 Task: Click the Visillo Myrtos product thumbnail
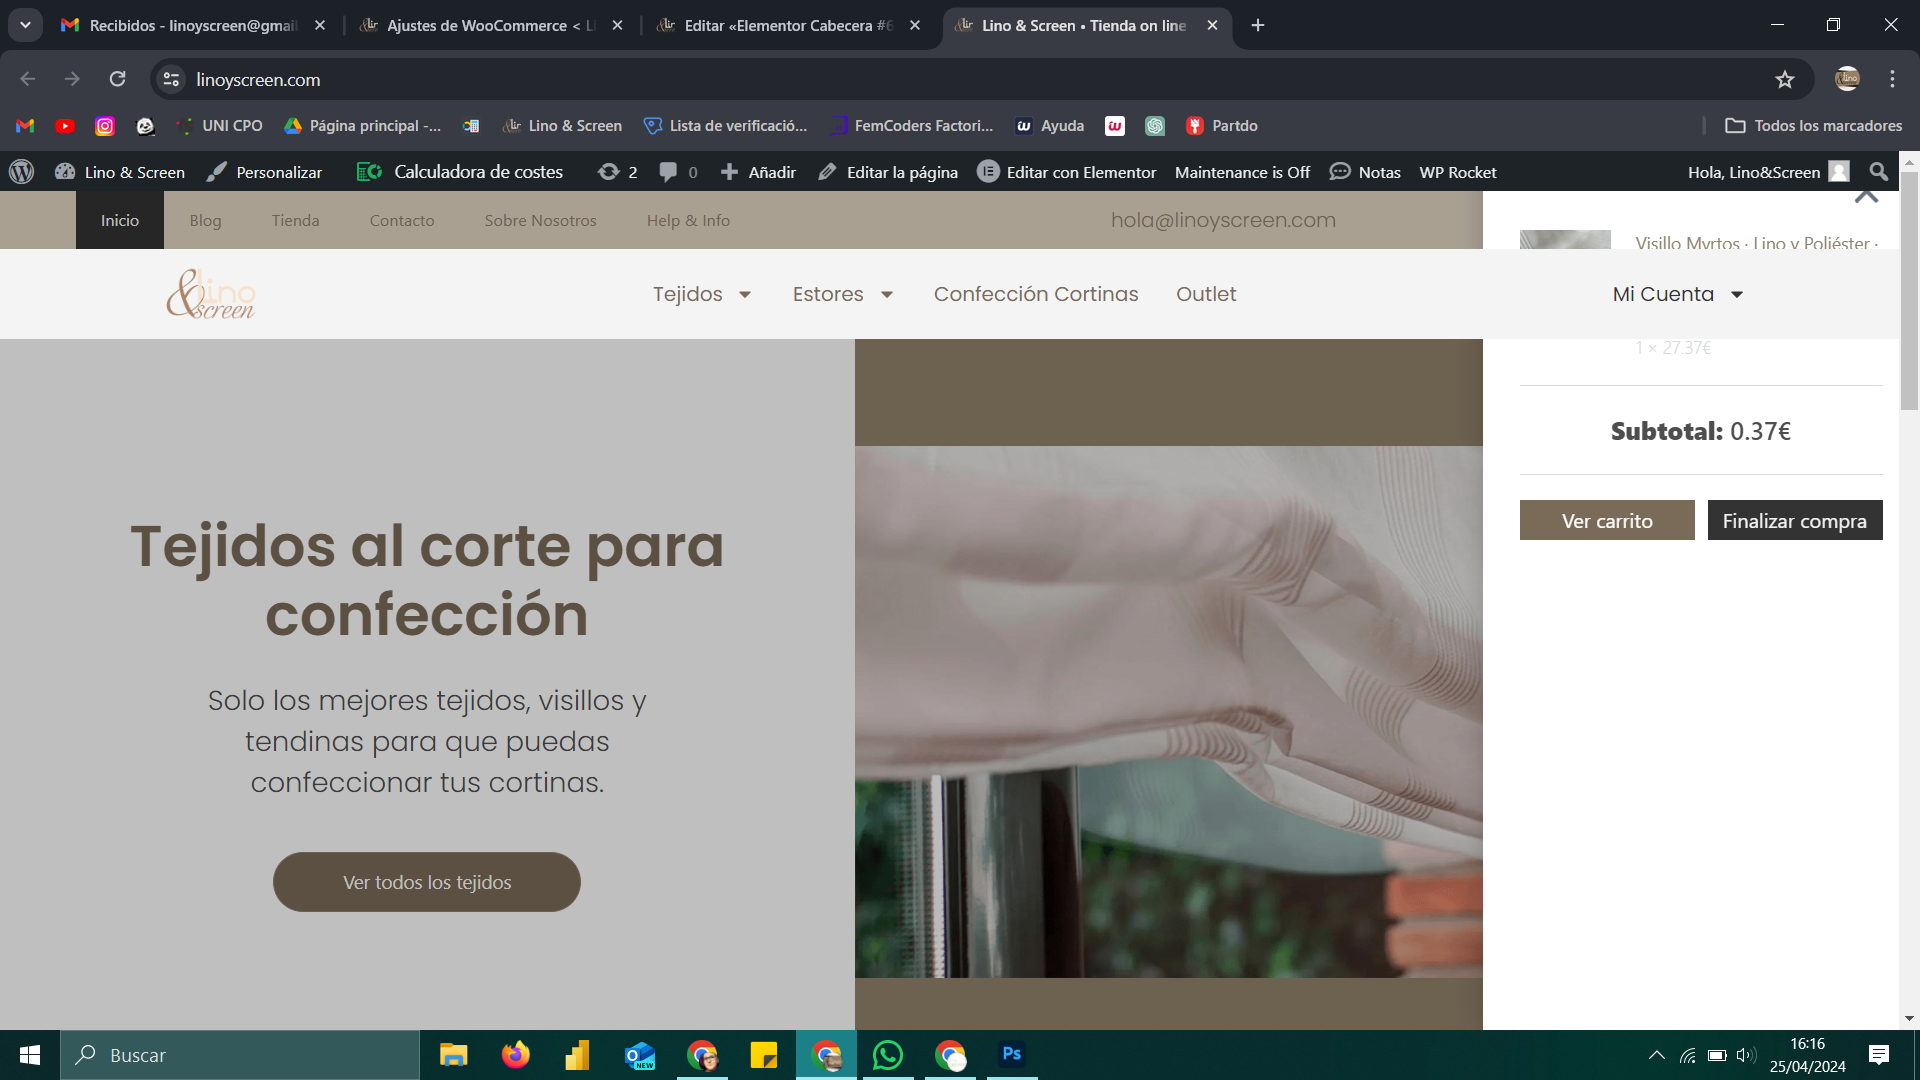[1565, 240]
